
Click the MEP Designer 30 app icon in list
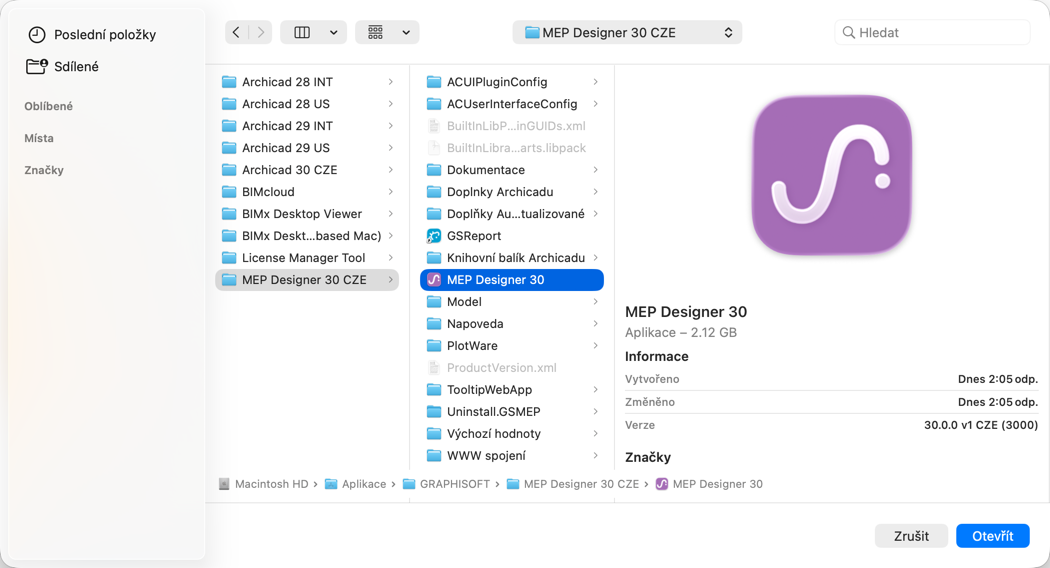click(434, 280)
